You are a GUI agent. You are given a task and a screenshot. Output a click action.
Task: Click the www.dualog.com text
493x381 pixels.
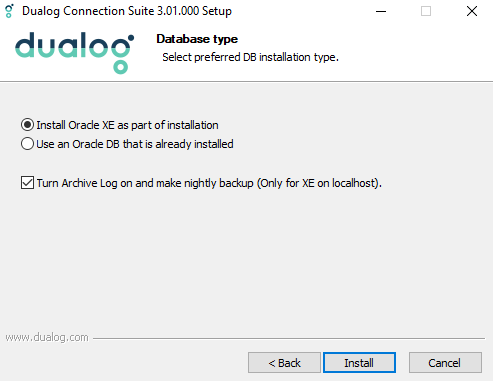coord(47,337)
